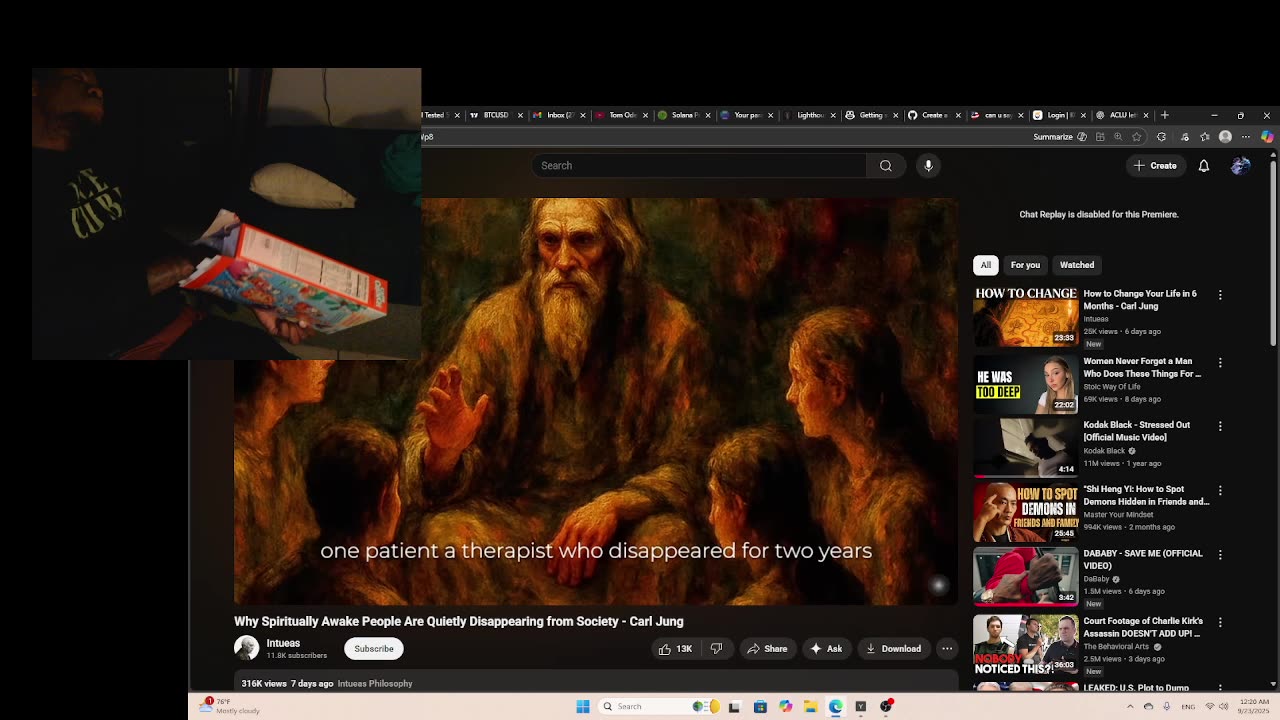Share the video
The height and width of the screenshot is (720, 1280).
tap(767, 649)
